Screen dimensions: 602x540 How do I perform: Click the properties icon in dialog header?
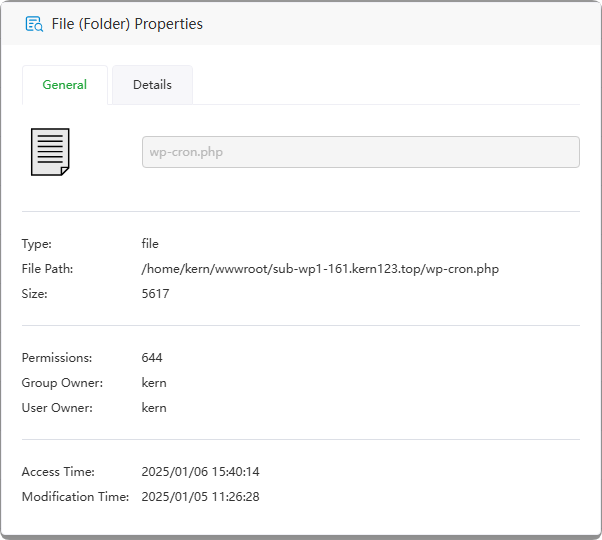tap(34, 24)
